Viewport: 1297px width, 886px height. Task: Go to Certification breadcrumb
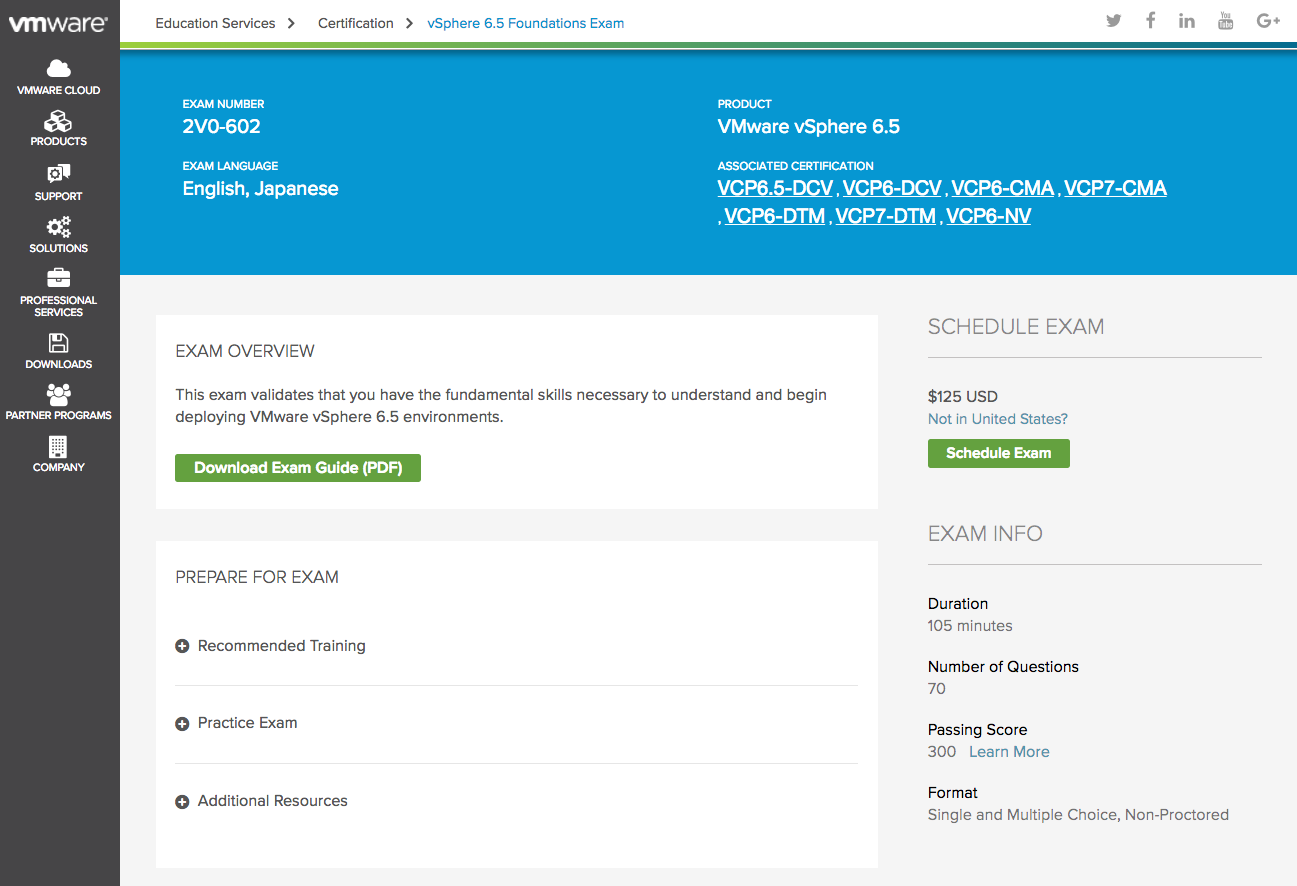click(356, 23)
